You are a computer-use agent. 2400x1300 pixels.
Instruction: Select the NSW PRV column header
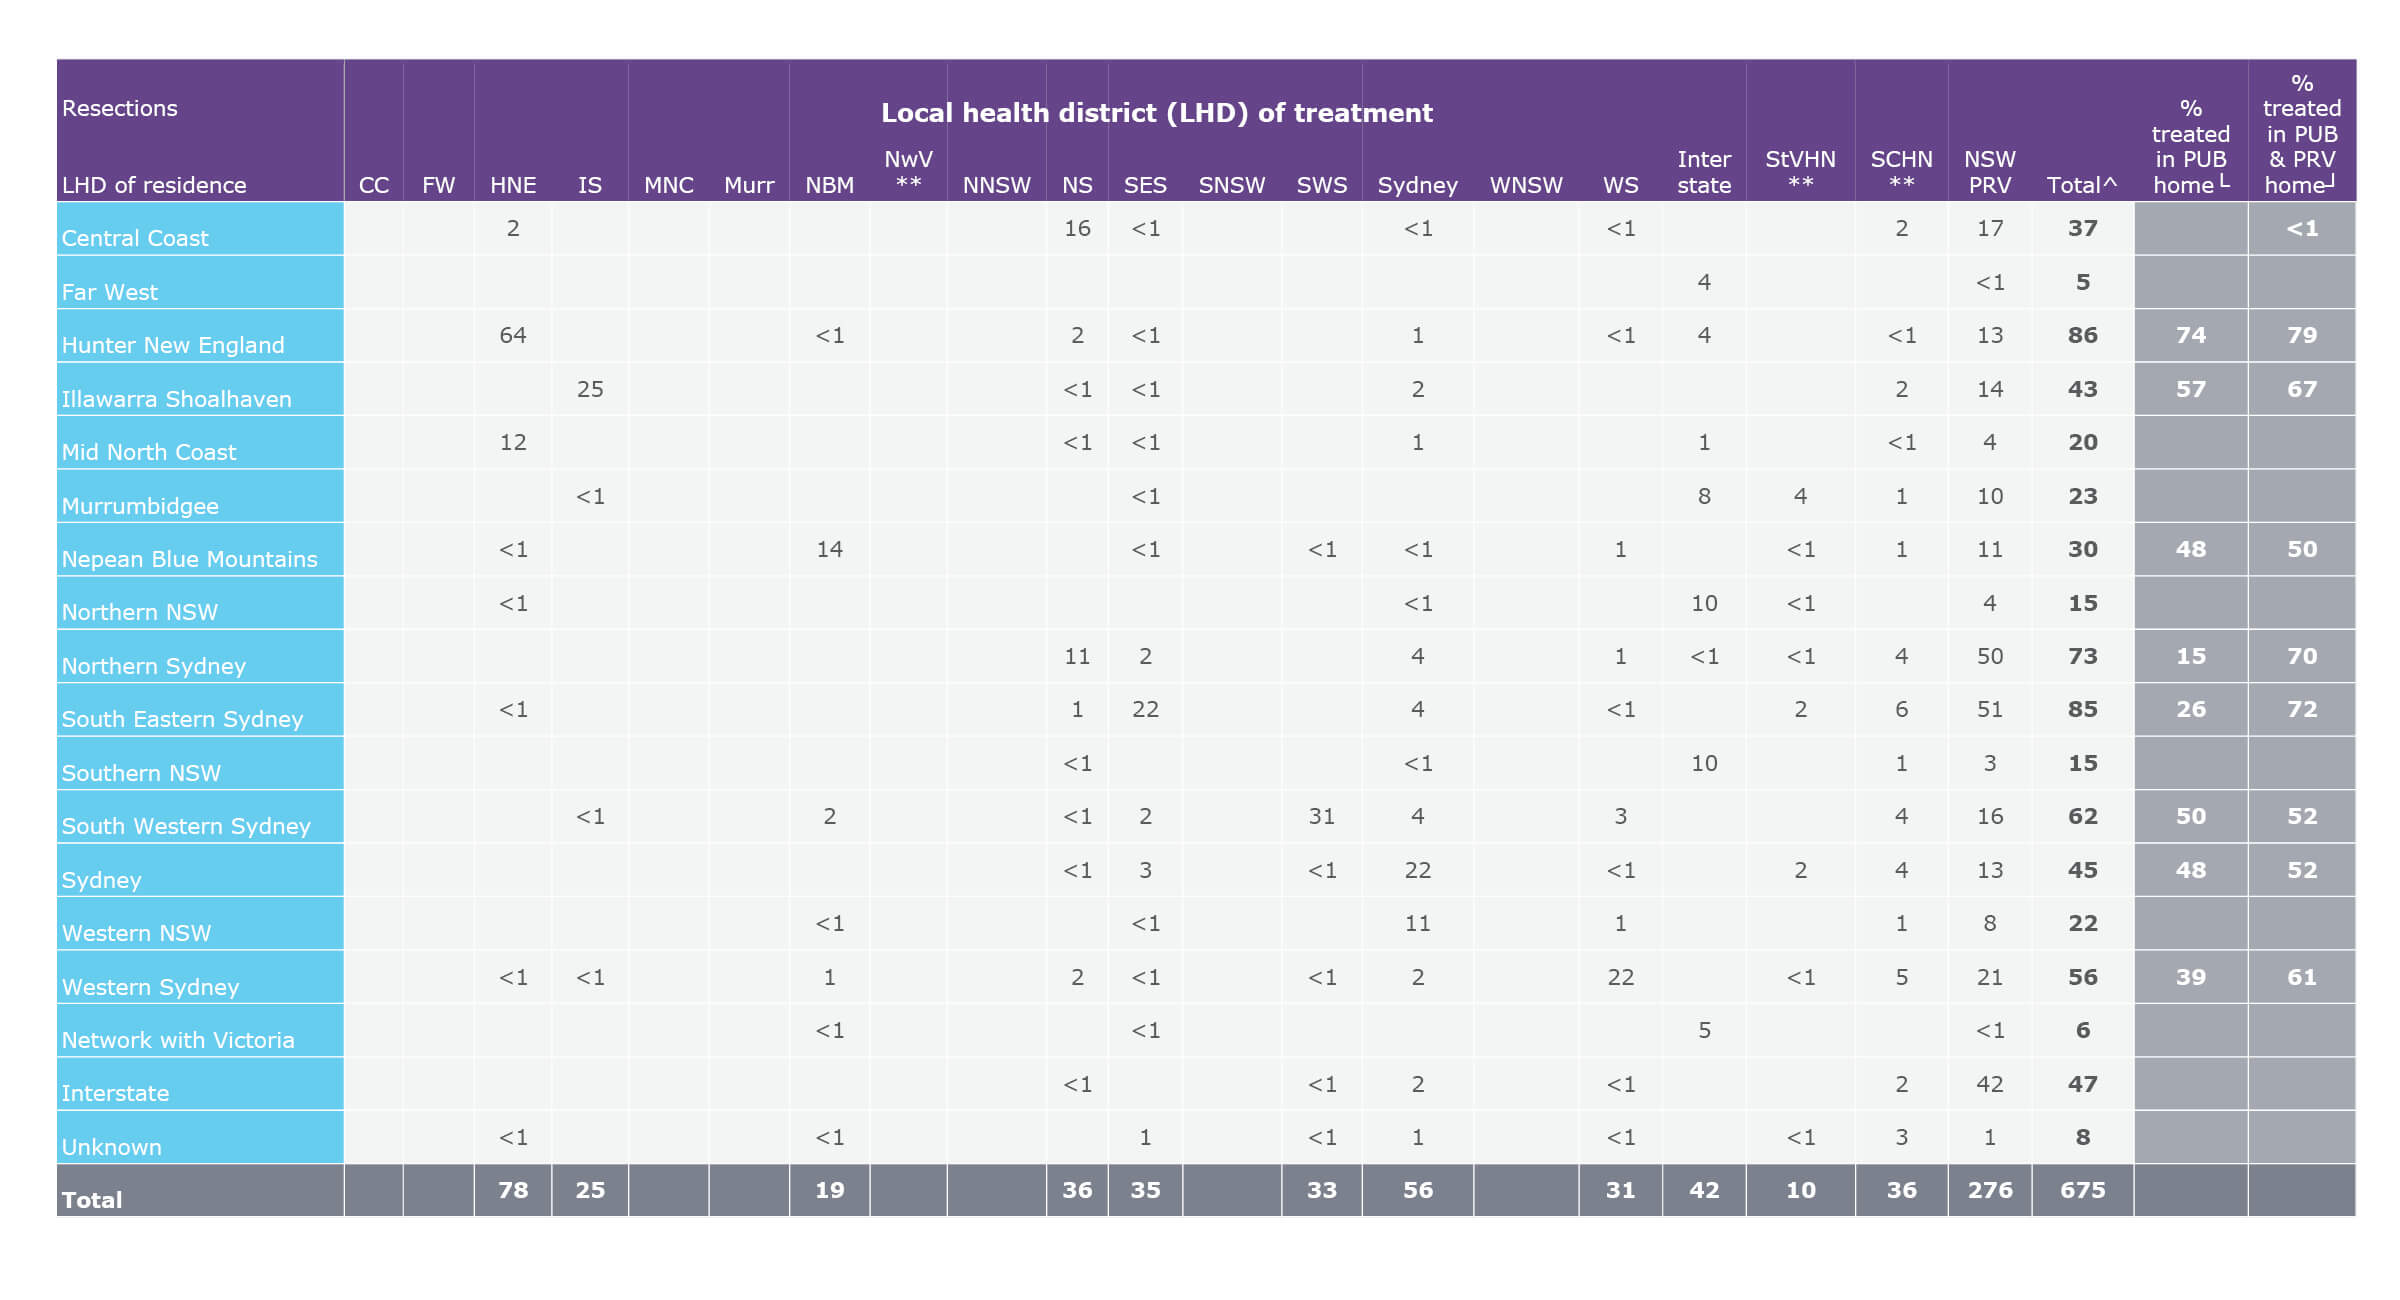click(1988, 172)
